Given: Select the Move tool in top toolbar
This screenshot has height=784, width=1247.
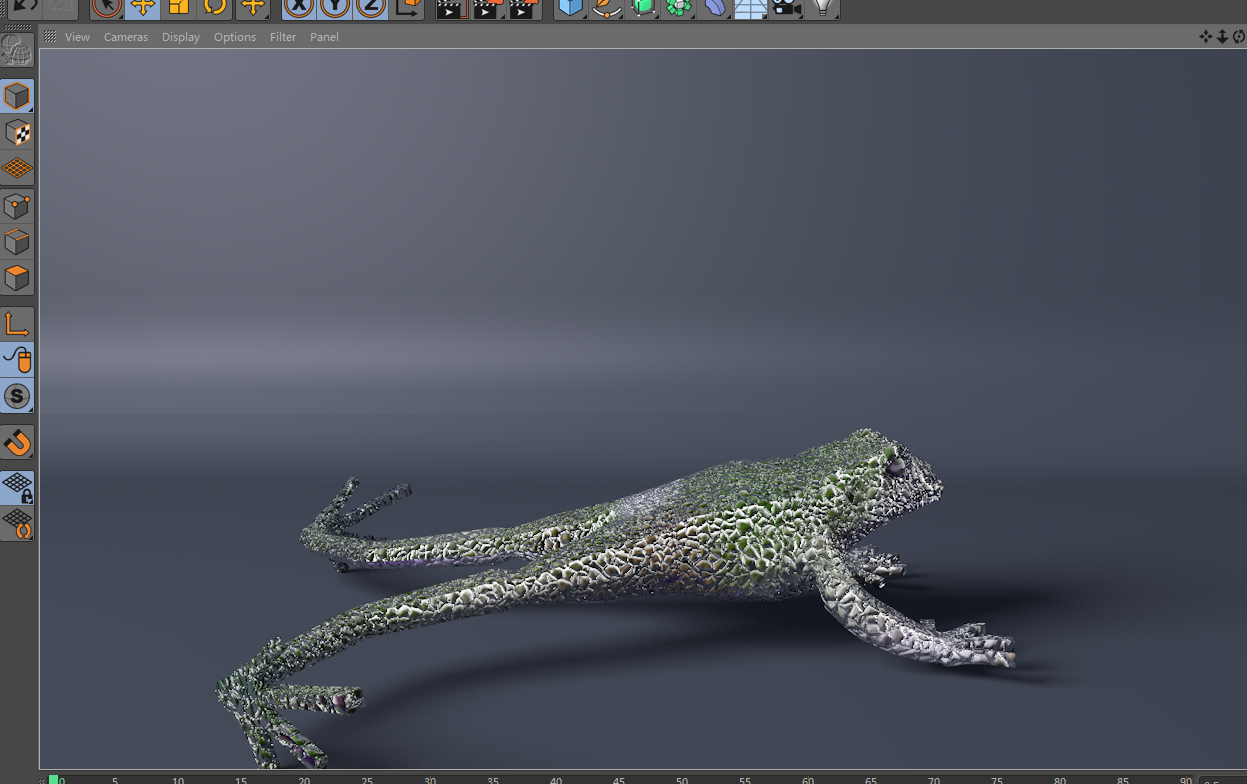Looking at the screenshot, I should [x=142, y=7].
